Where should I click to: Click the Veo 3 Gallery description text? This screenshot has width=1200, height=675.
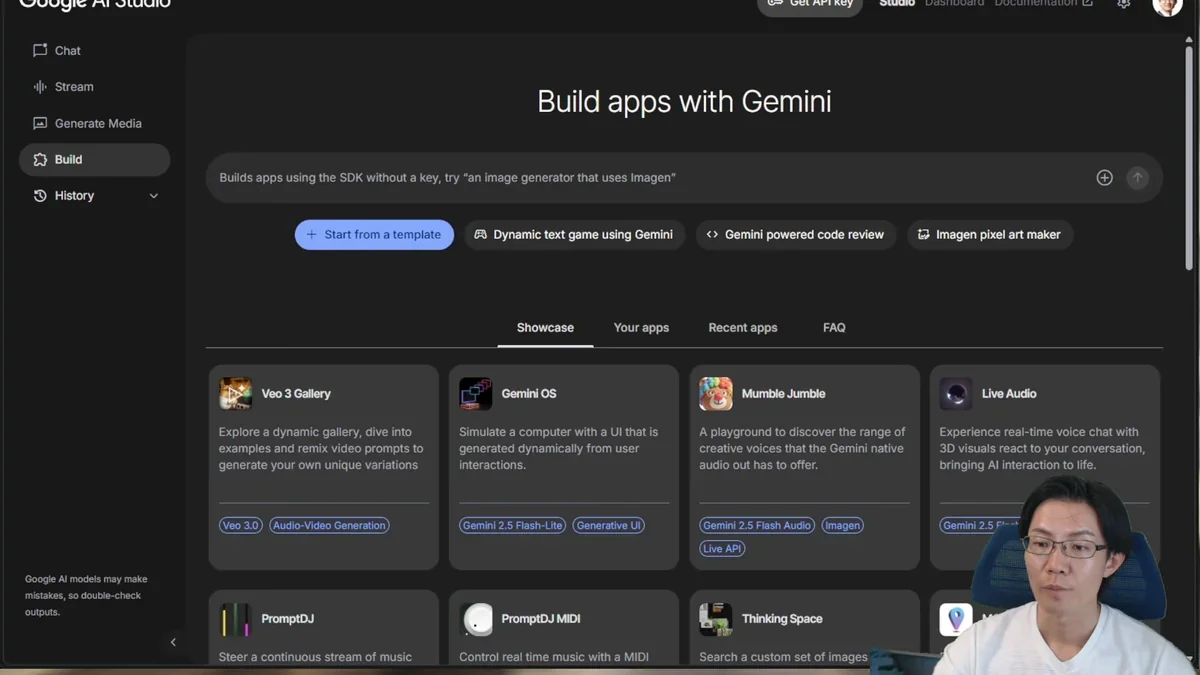point(321,449)
